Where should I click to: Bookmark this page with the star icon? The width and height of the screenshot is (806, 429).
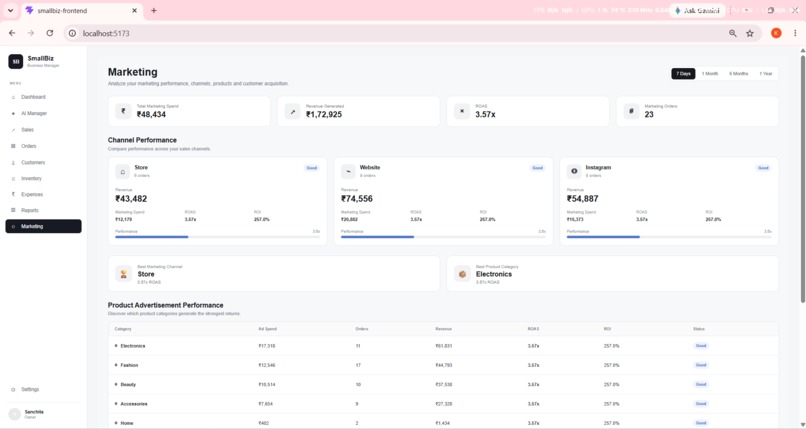coord(750,33)
